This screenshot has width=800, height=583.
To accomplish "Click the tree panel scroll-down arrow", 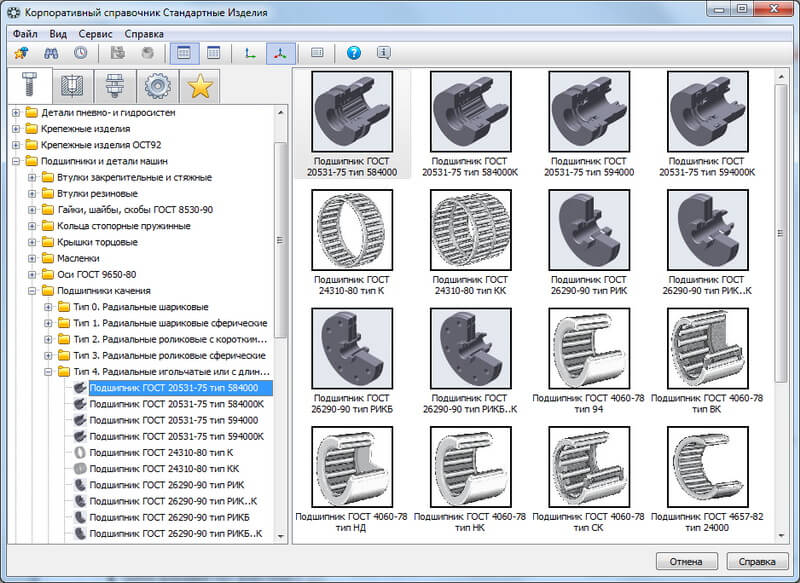I will 281,536.
